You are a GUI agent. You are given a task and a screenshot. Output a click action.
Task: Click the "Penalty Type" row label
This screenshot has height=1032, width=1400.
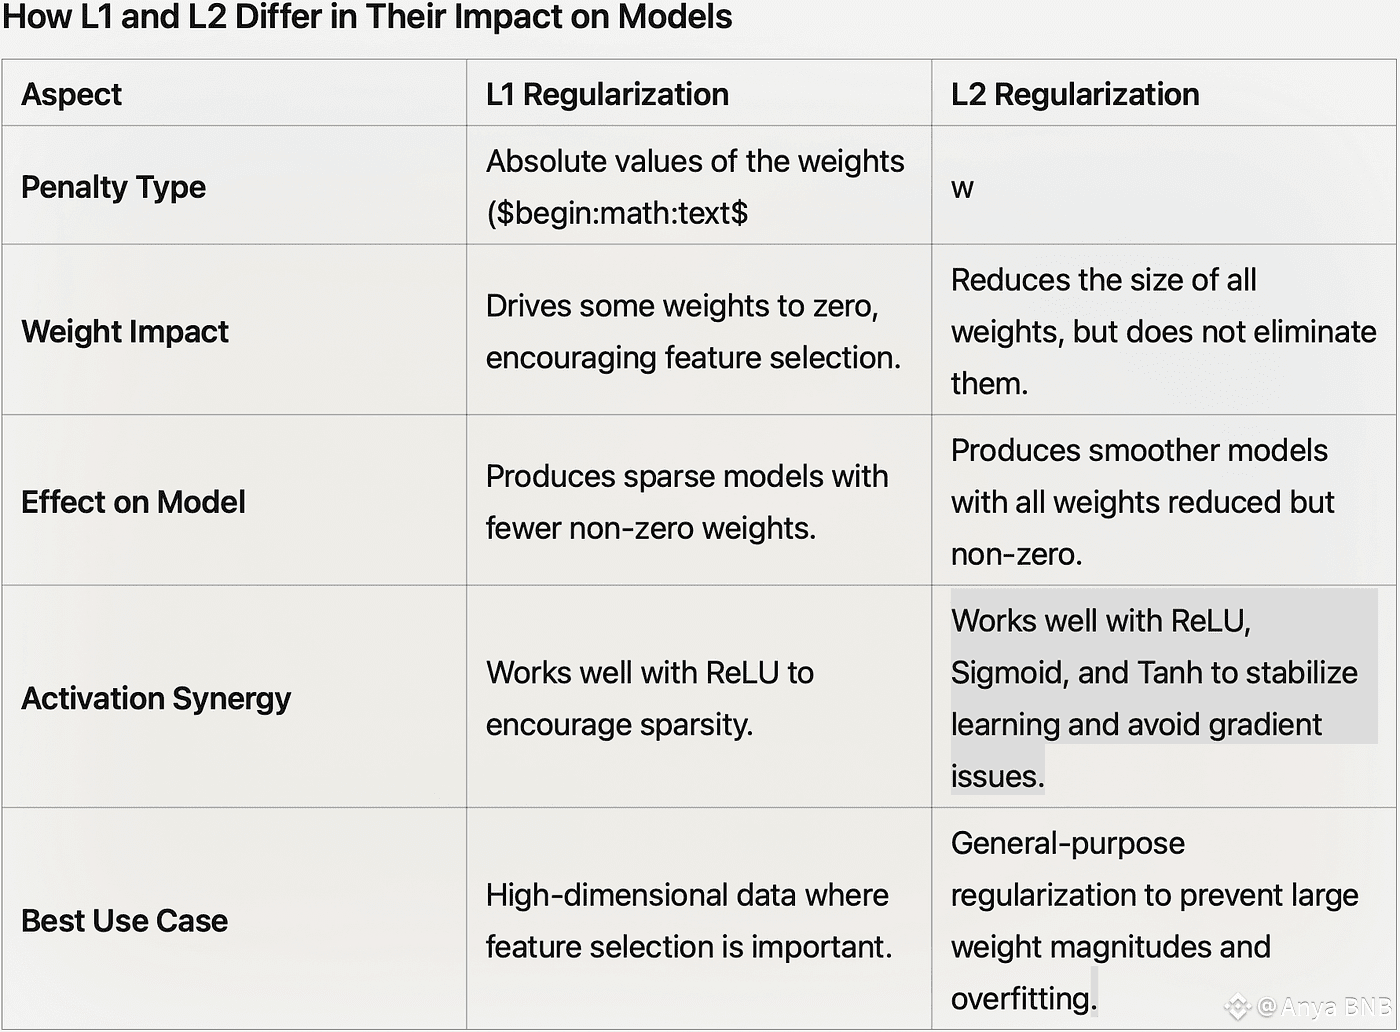pyautogui.click(x=113, y=187)
